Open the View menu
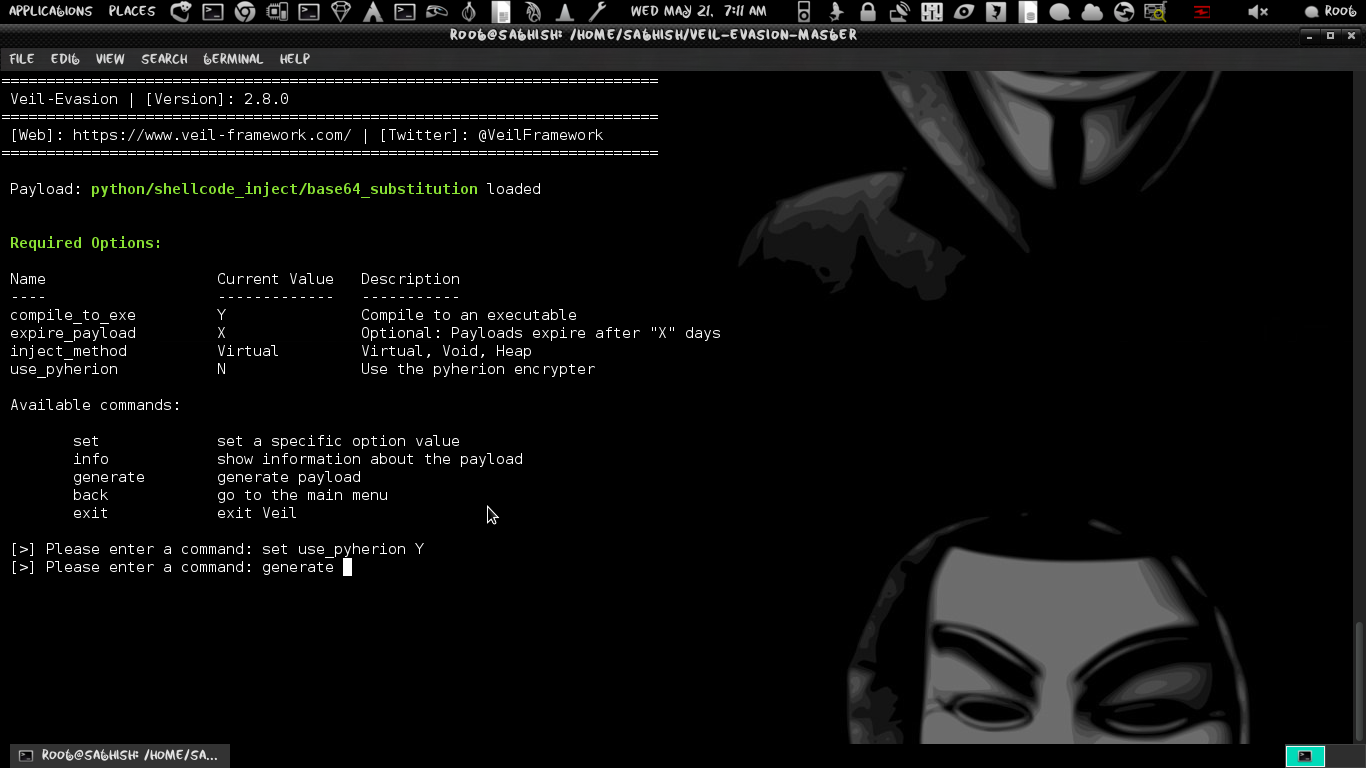Viewport: 1366px width, 768px height. click(110, 59)
